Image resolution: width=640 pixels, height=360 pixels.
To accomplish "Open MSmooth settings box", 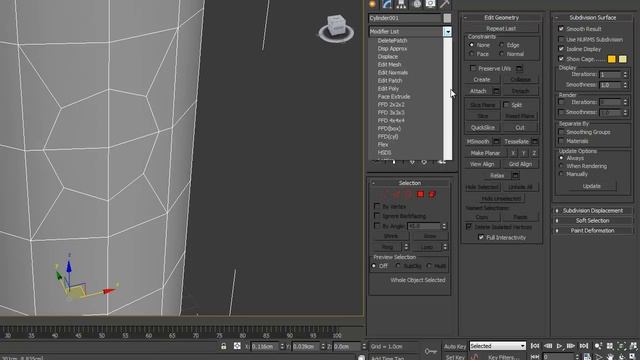I will click(496, 142).
